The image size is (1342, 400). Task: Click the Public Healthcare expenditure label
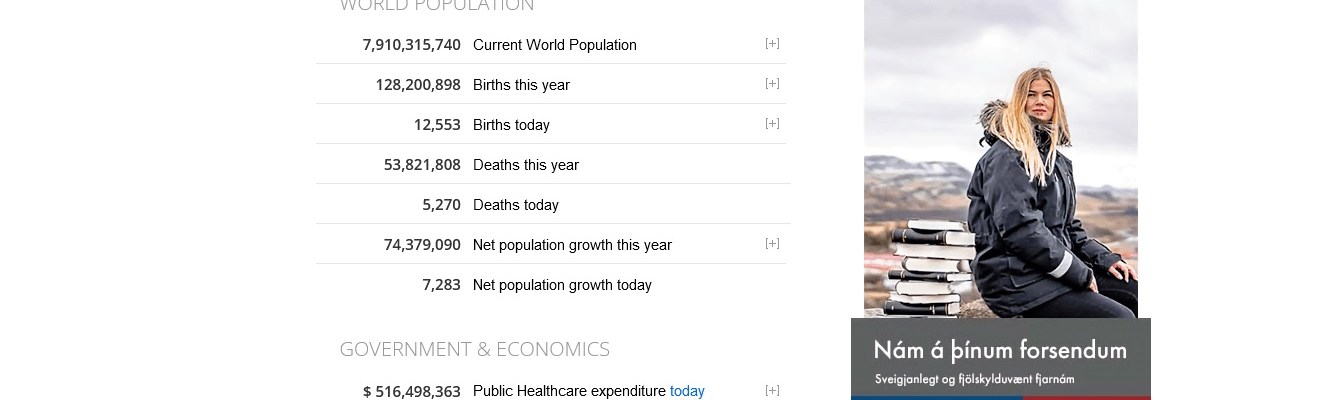tap(569, 391)
